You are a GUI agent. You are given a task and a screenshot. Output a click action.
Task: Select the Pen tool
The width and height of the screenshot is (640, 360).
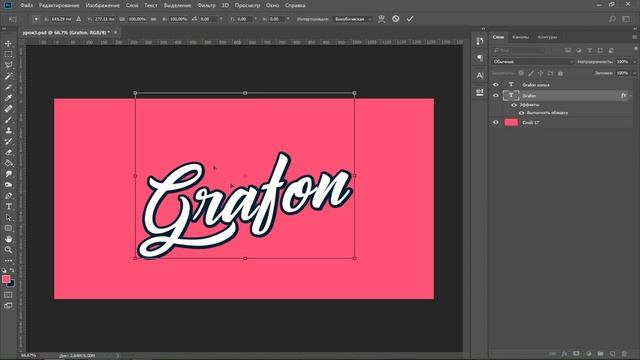tap(8, 196)
